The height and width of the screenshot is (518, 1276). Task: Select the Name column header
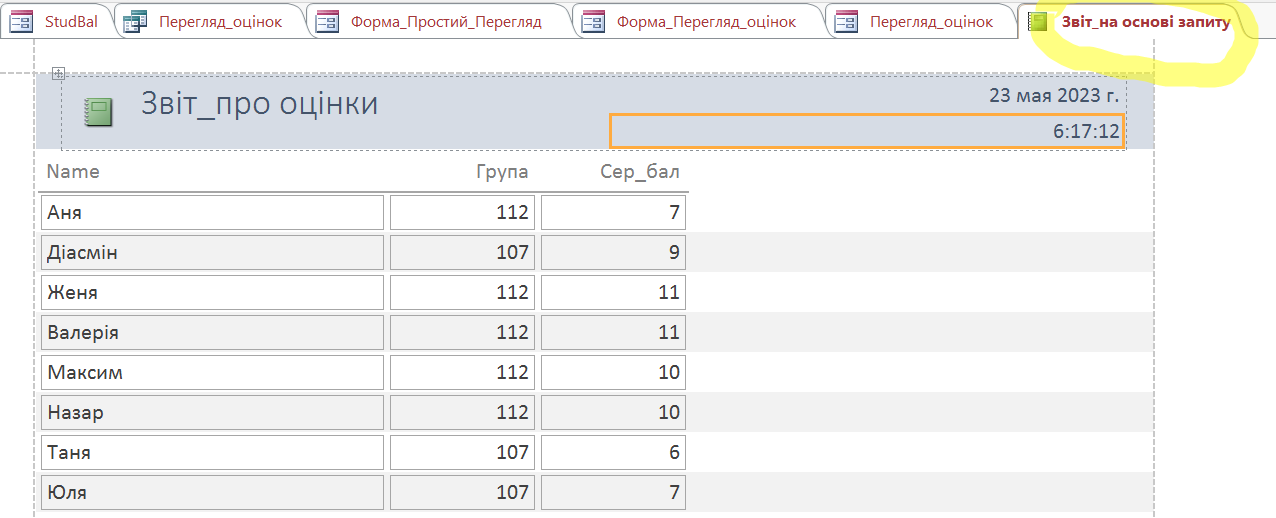pyautogui.click(x=74, y=172)
